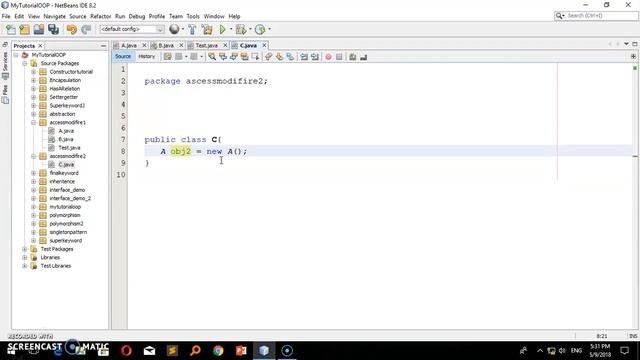The height and width of the screenshot is (360, 640).
Task: Open the Run Project dropdown arrow
Action: coord(231,29)
